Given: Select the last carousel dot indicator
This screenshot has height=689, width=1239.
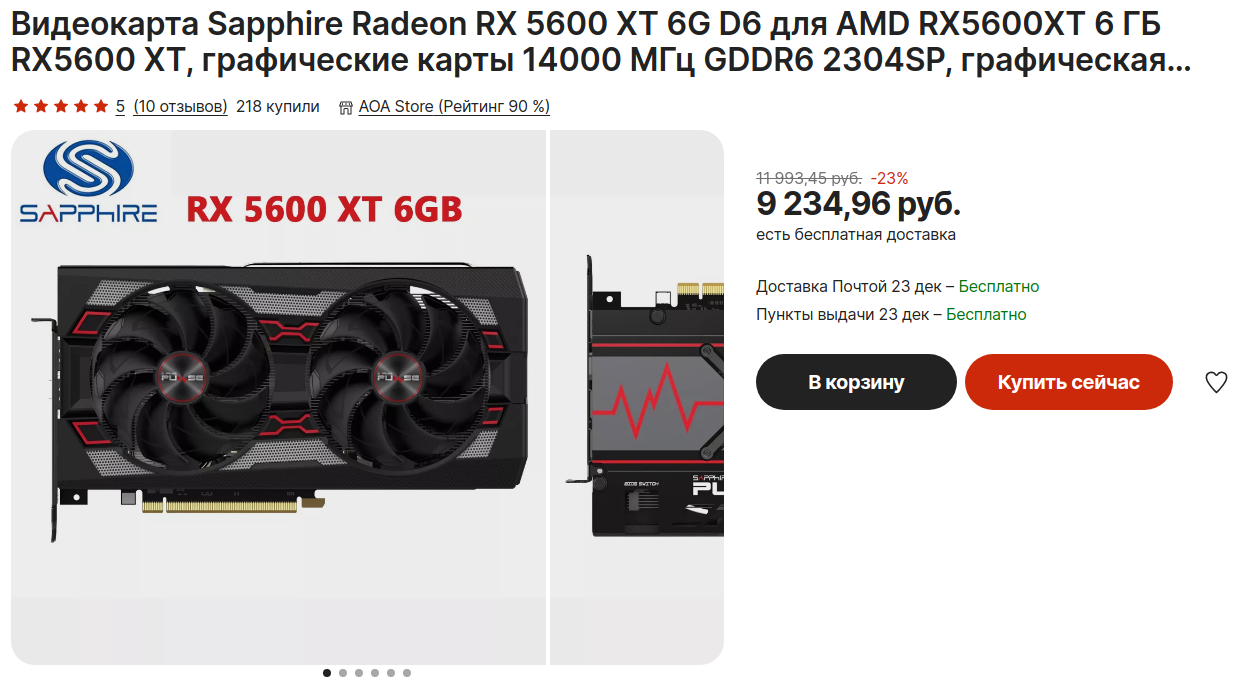Looking at the screenshot, I should click(x=407, y=673).
